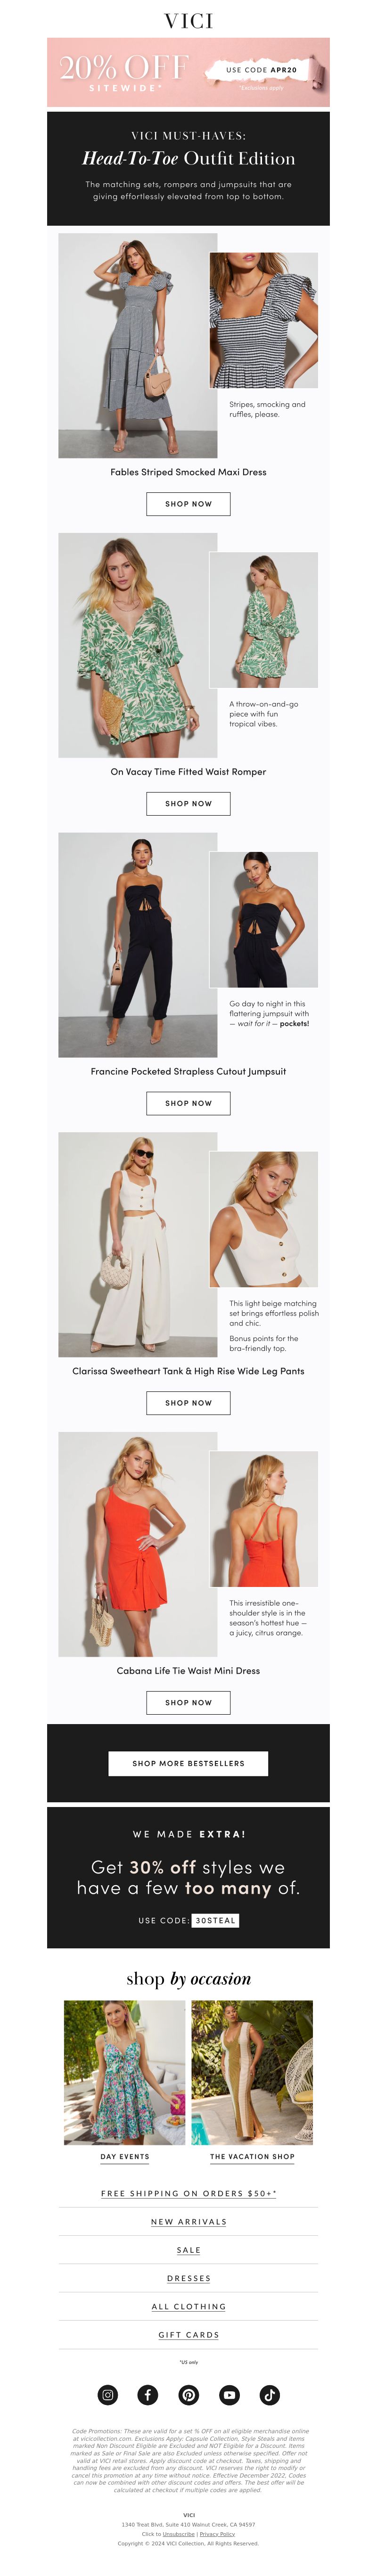Open the Facebook social icon
Screen dimensions: 377x2576
148,2394
